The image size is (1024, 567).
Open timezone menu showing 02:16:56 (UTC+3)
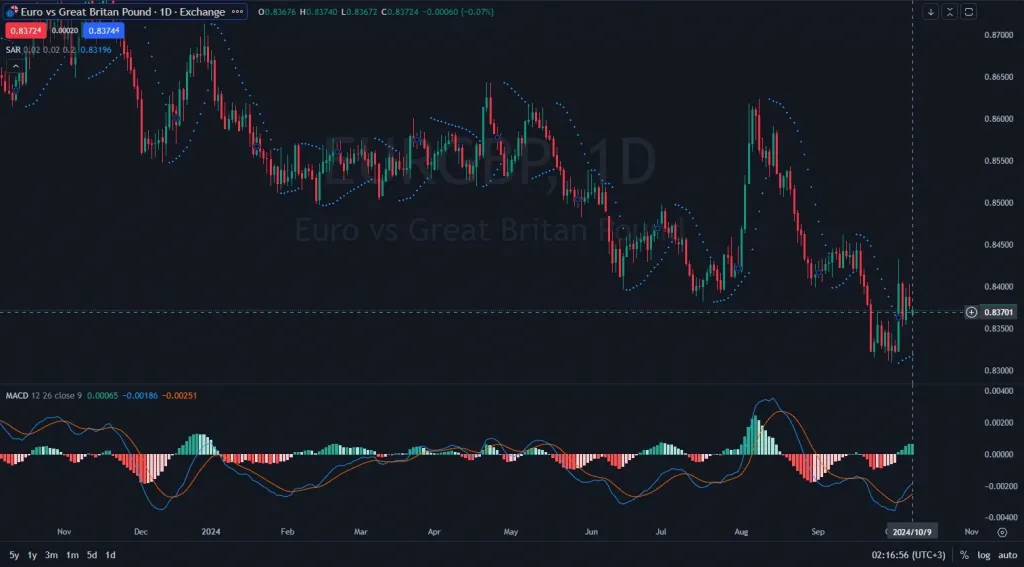[x=908, y=555]
